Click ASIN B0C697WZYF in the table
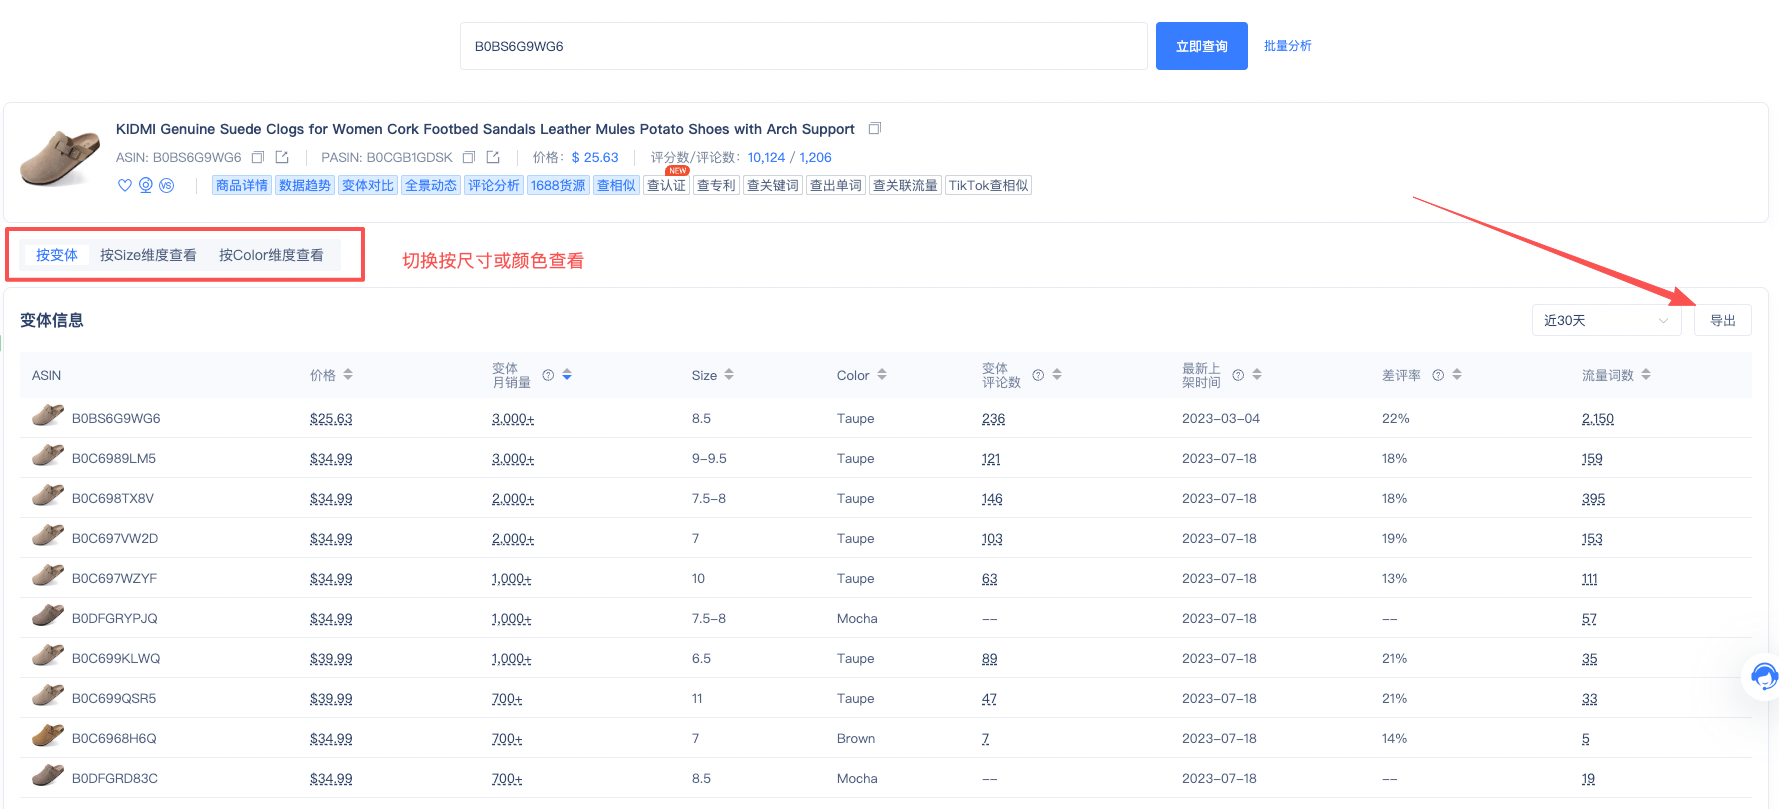 tap(114, 578)
